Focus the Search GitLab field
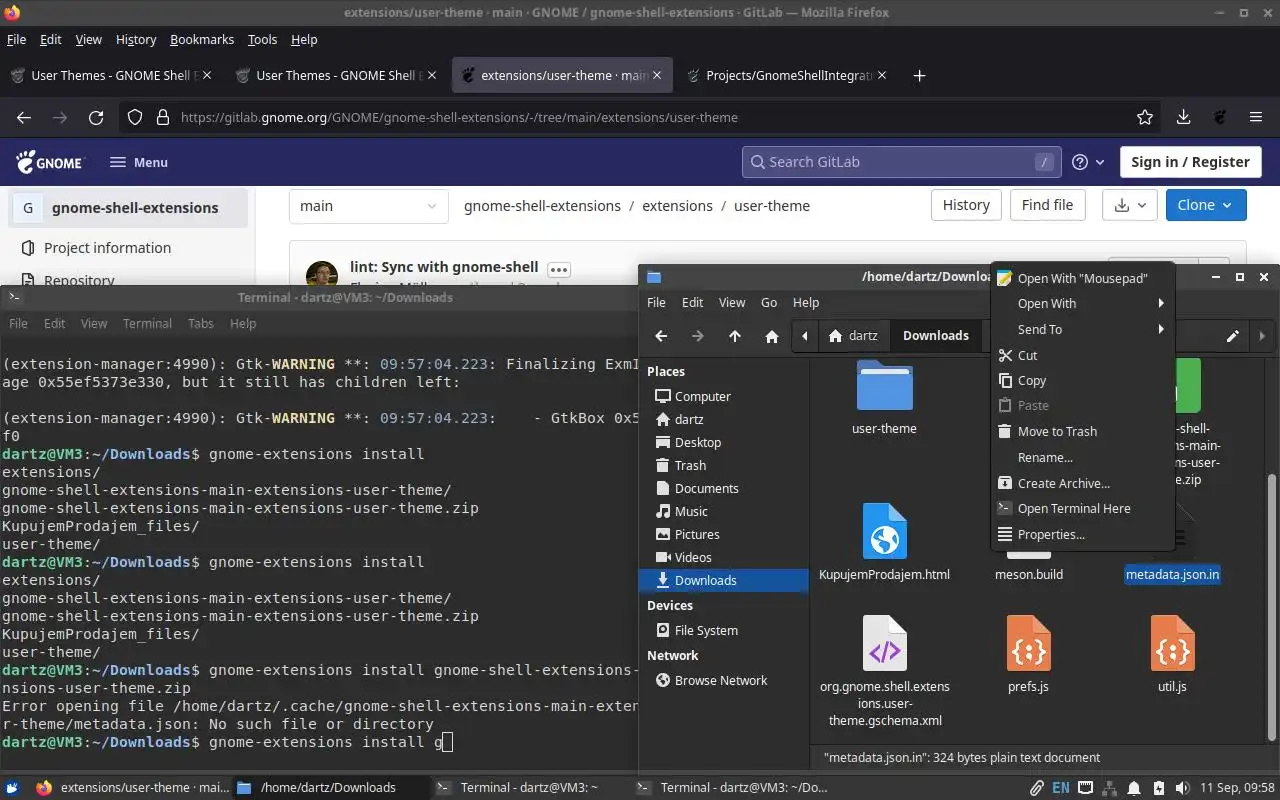 tap(901, 162)
